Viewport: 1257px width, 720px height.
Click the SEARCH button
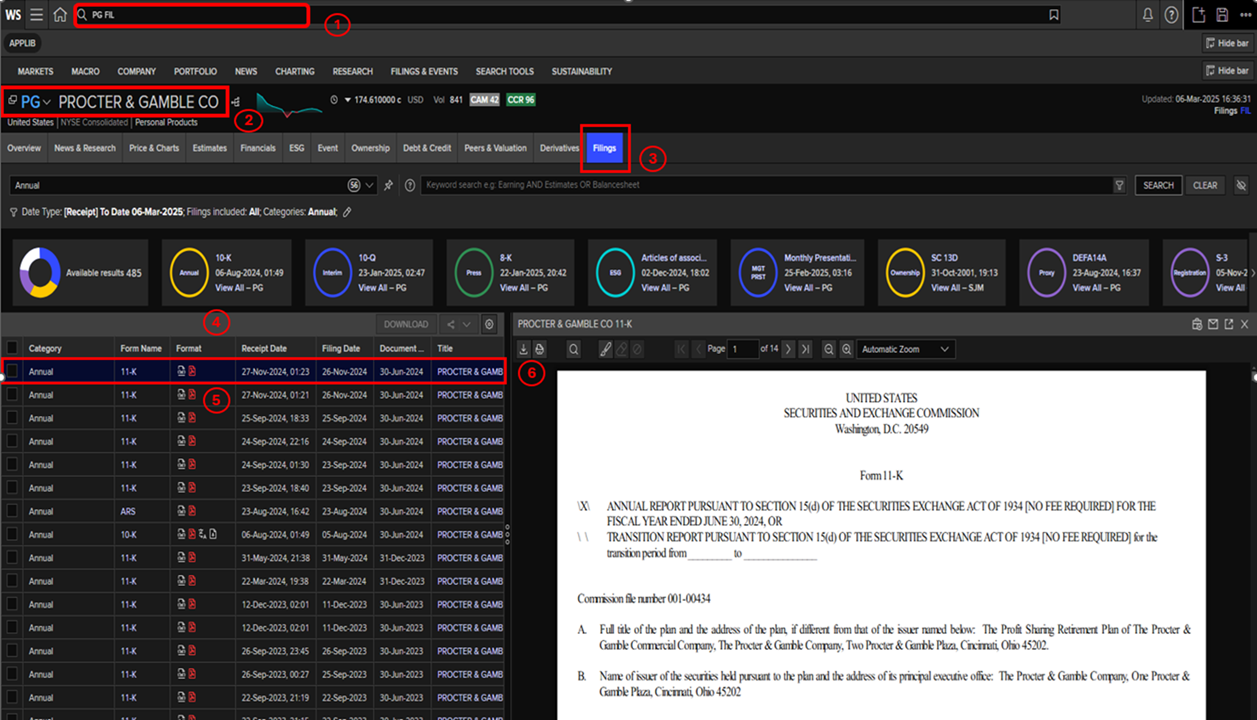[x=1158, y=185]
